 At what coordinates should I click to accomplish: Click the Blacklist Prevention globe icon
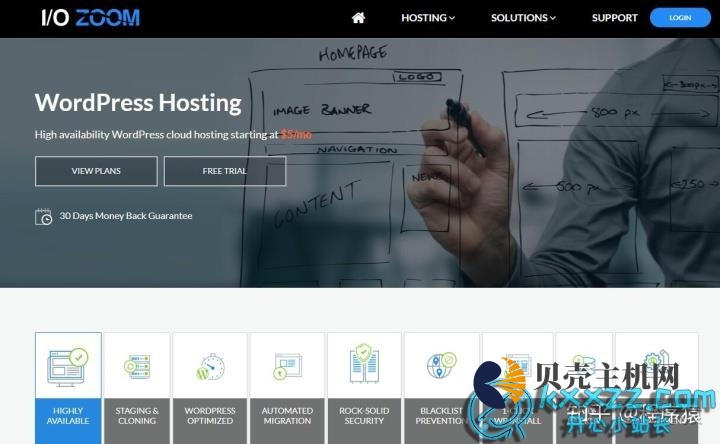point(441,366)
